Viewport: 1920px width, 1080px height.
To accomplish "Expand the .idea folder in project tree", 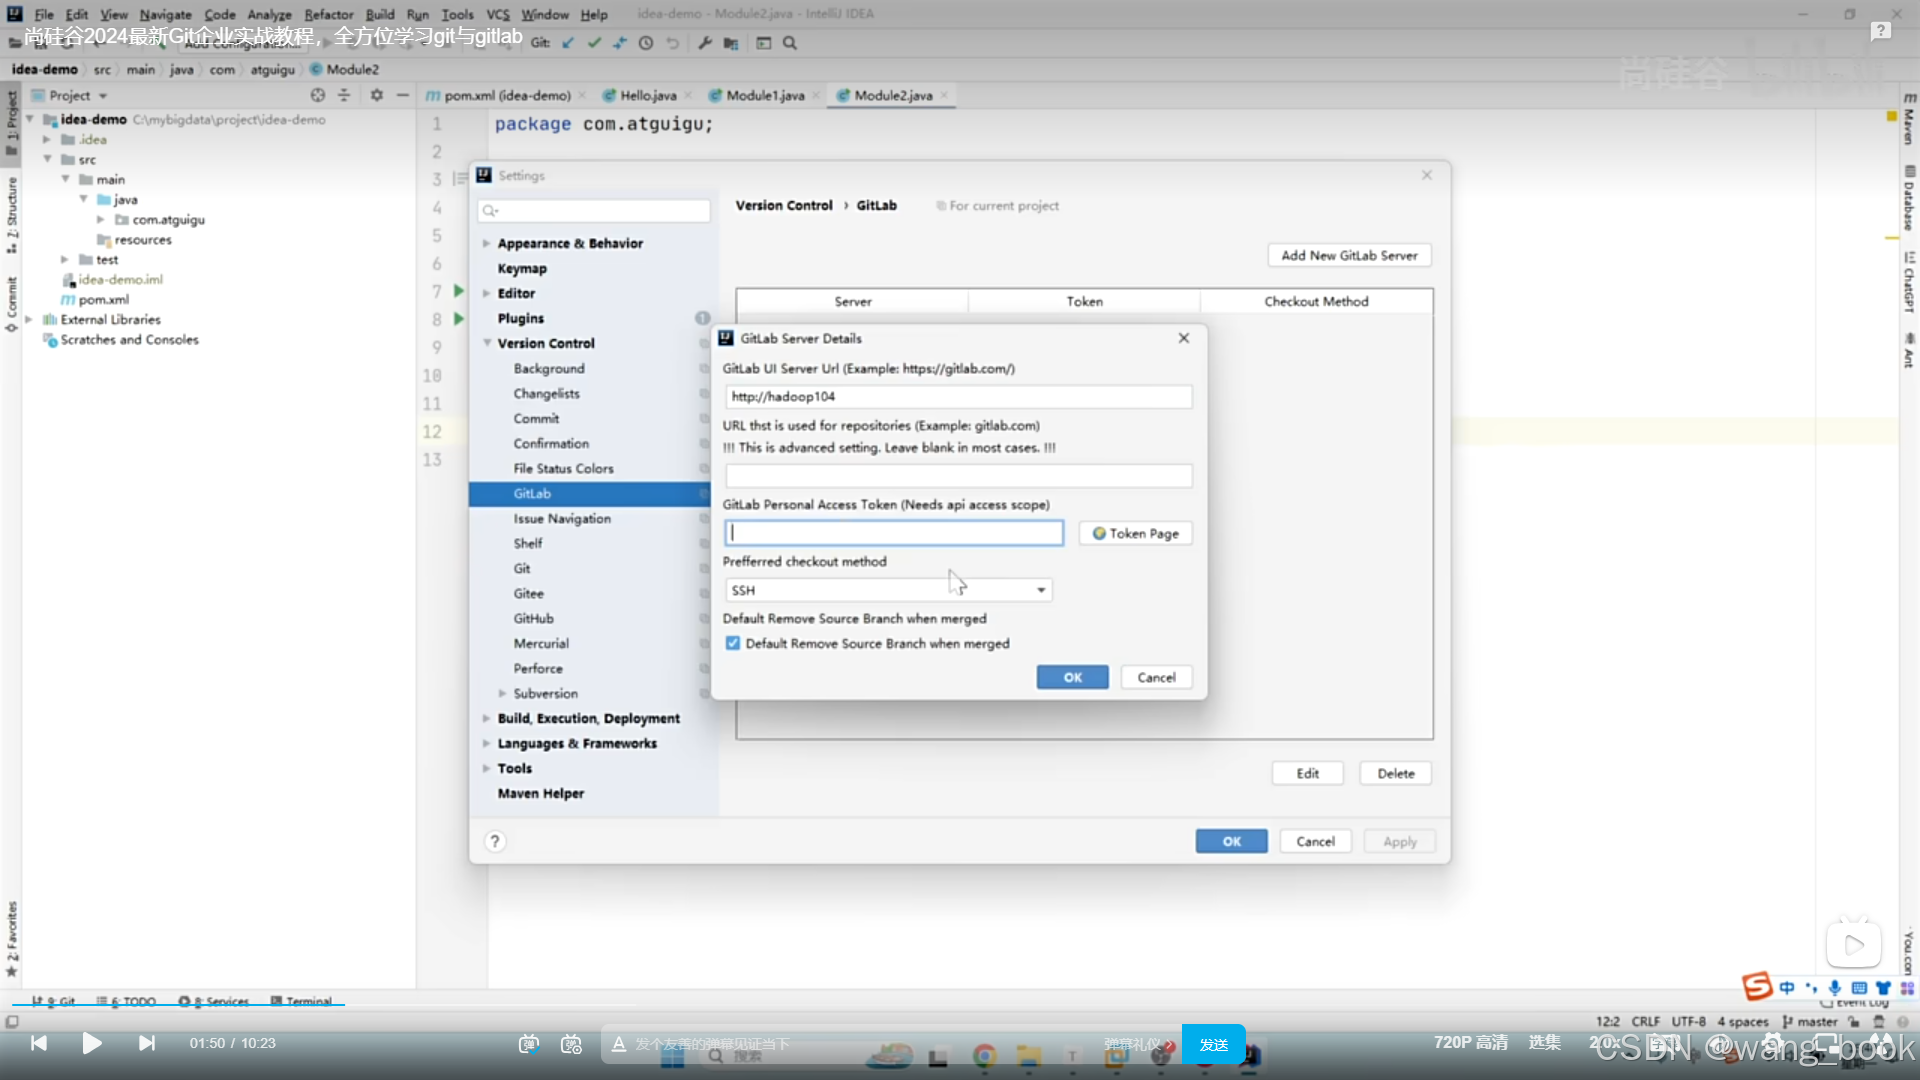I will (x=47, y=139).
